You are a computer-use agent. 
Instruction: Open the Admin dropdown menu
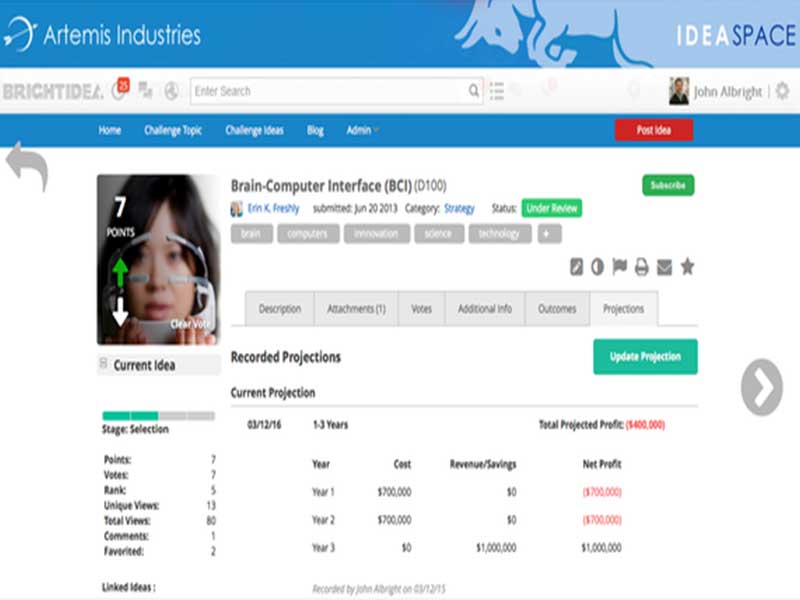tap(360, 130)
